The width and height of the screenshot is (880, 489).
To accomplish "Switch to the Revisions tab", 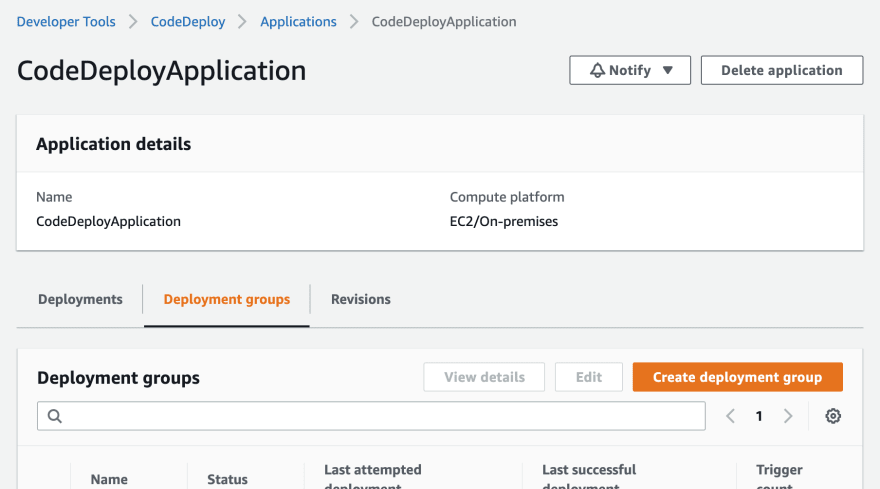I will point(361,299).
